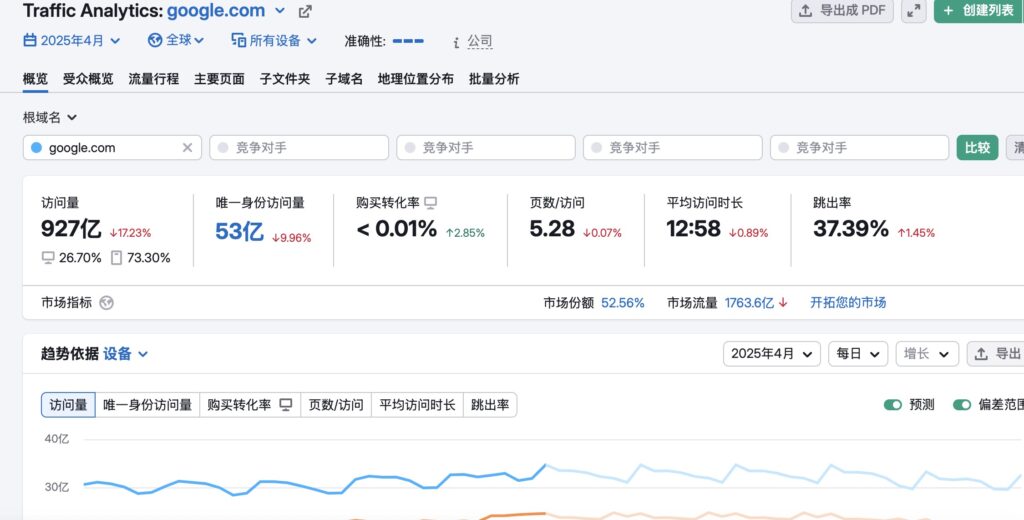Open the 增长 dropdown

point(927,354)
